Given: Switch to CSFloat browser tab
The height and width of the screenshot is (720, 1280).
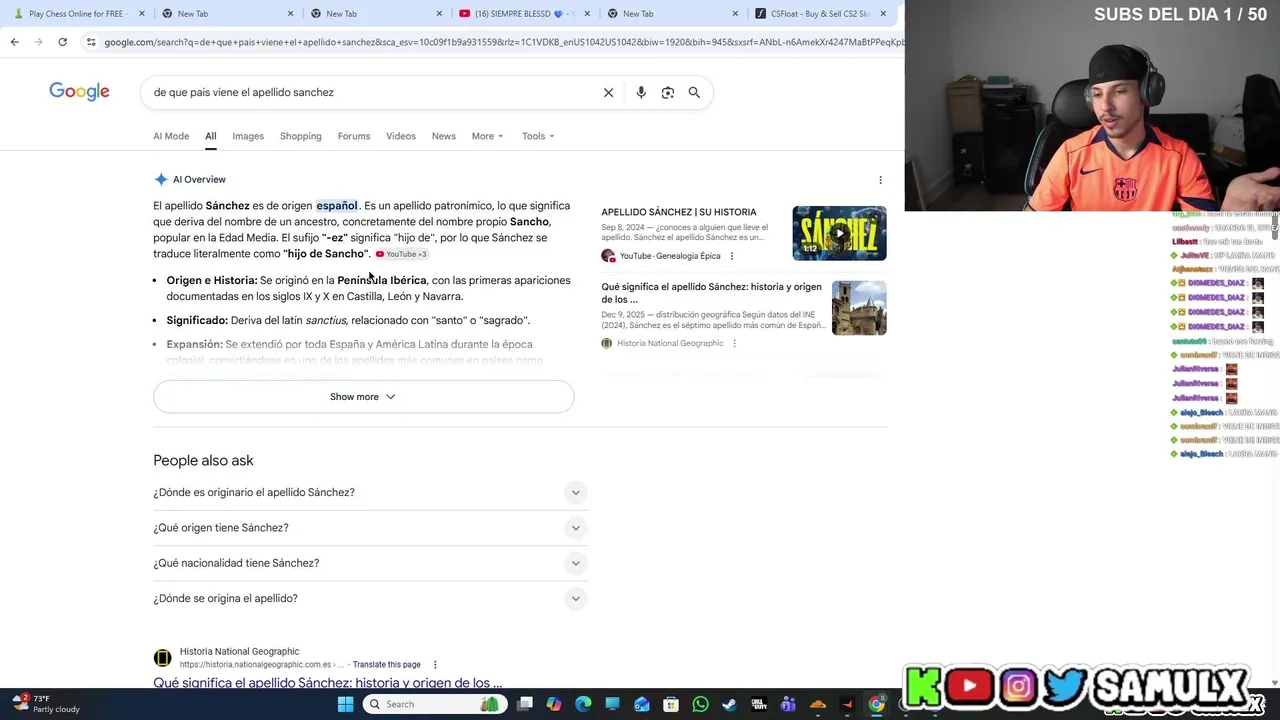Looking at the screenshot, I should click(820, 14).
